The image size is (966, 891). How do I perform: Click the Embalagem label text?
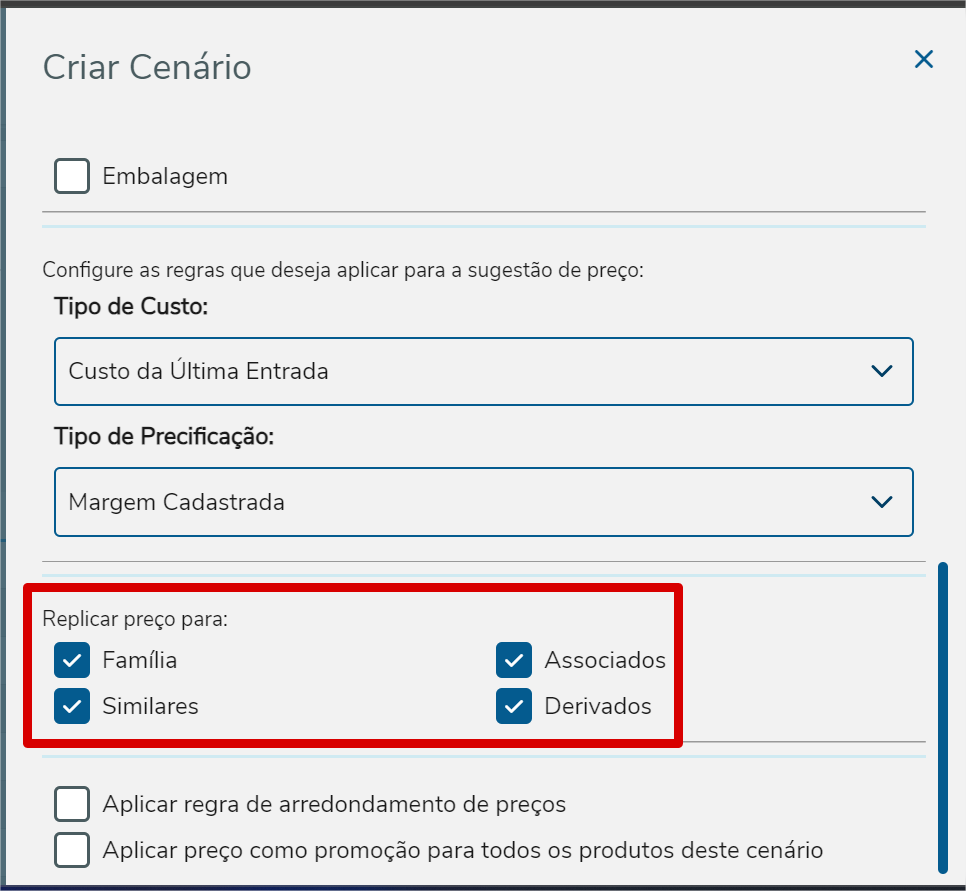pyautogui.click(x=165, y=177)
